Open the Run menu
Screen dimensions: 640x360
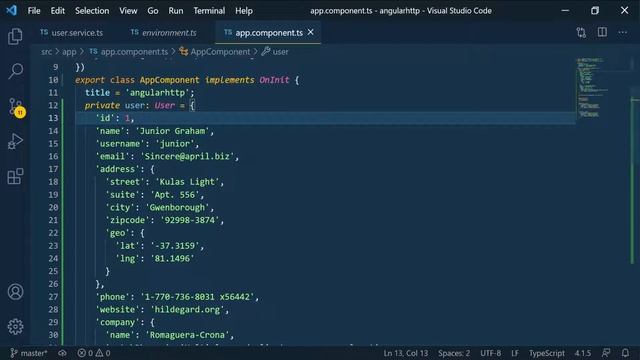click(x=176, y=11)
